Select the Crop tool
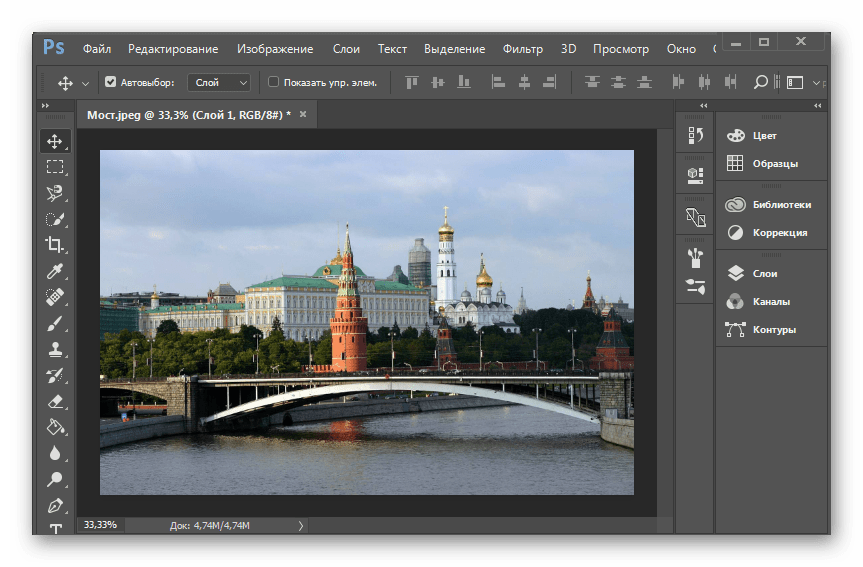This screenshot has width=863, height=567. (x=54, y=245)
